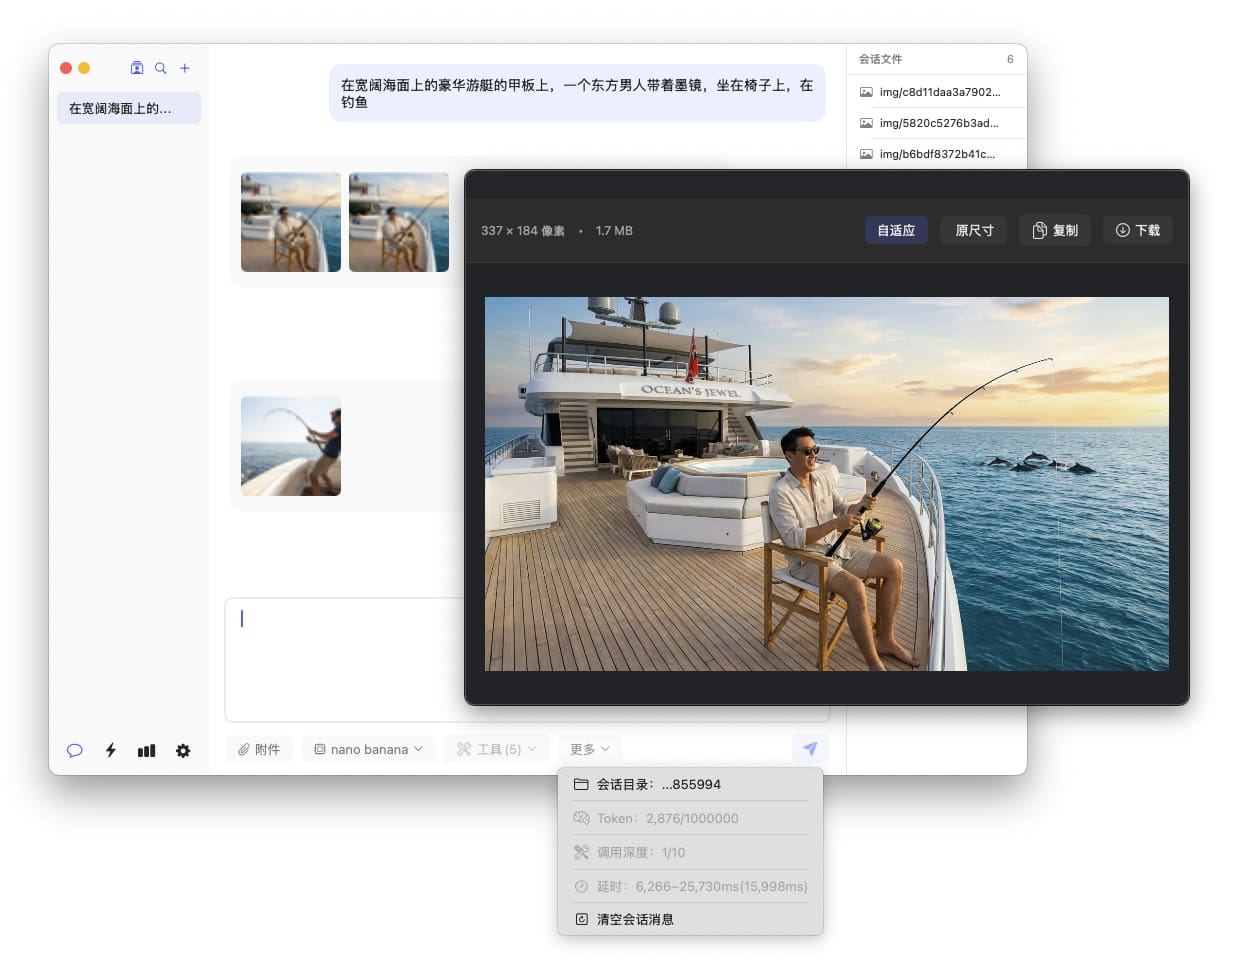This screenshot has height=976, width=1240.
Task: Expand the 更多 dropdown menu
Action: (590, 749)
